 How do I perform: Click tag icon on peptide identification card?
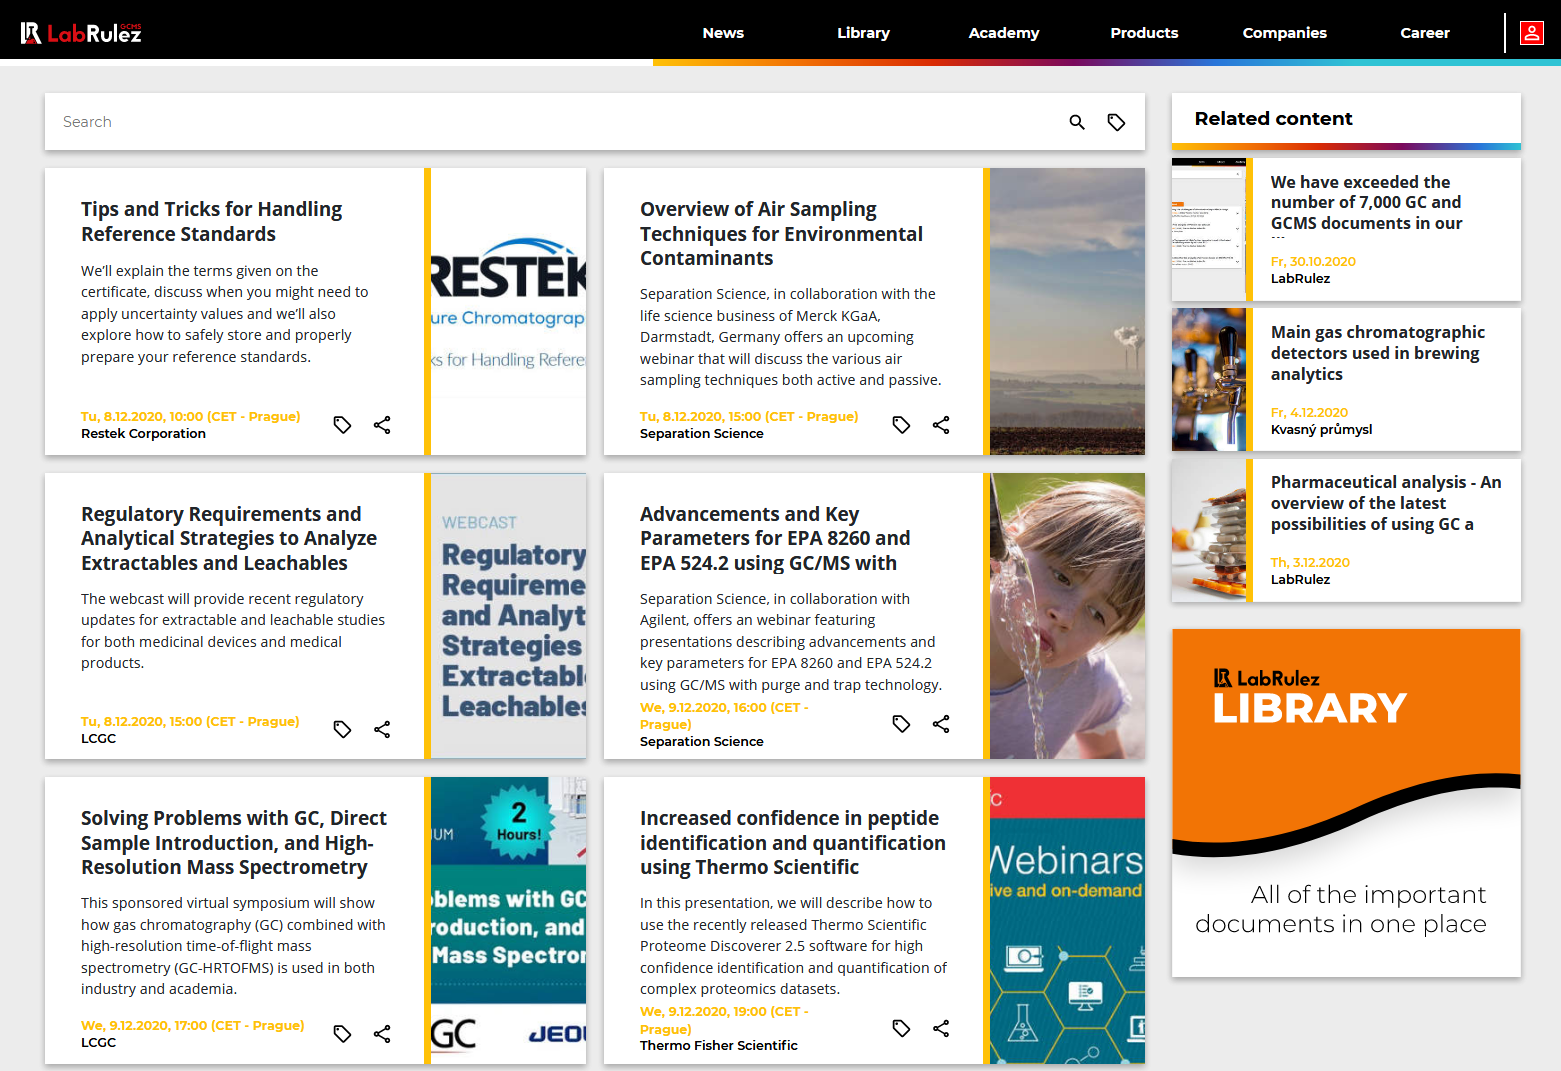pyautogui.click(x=901, y=1028)
